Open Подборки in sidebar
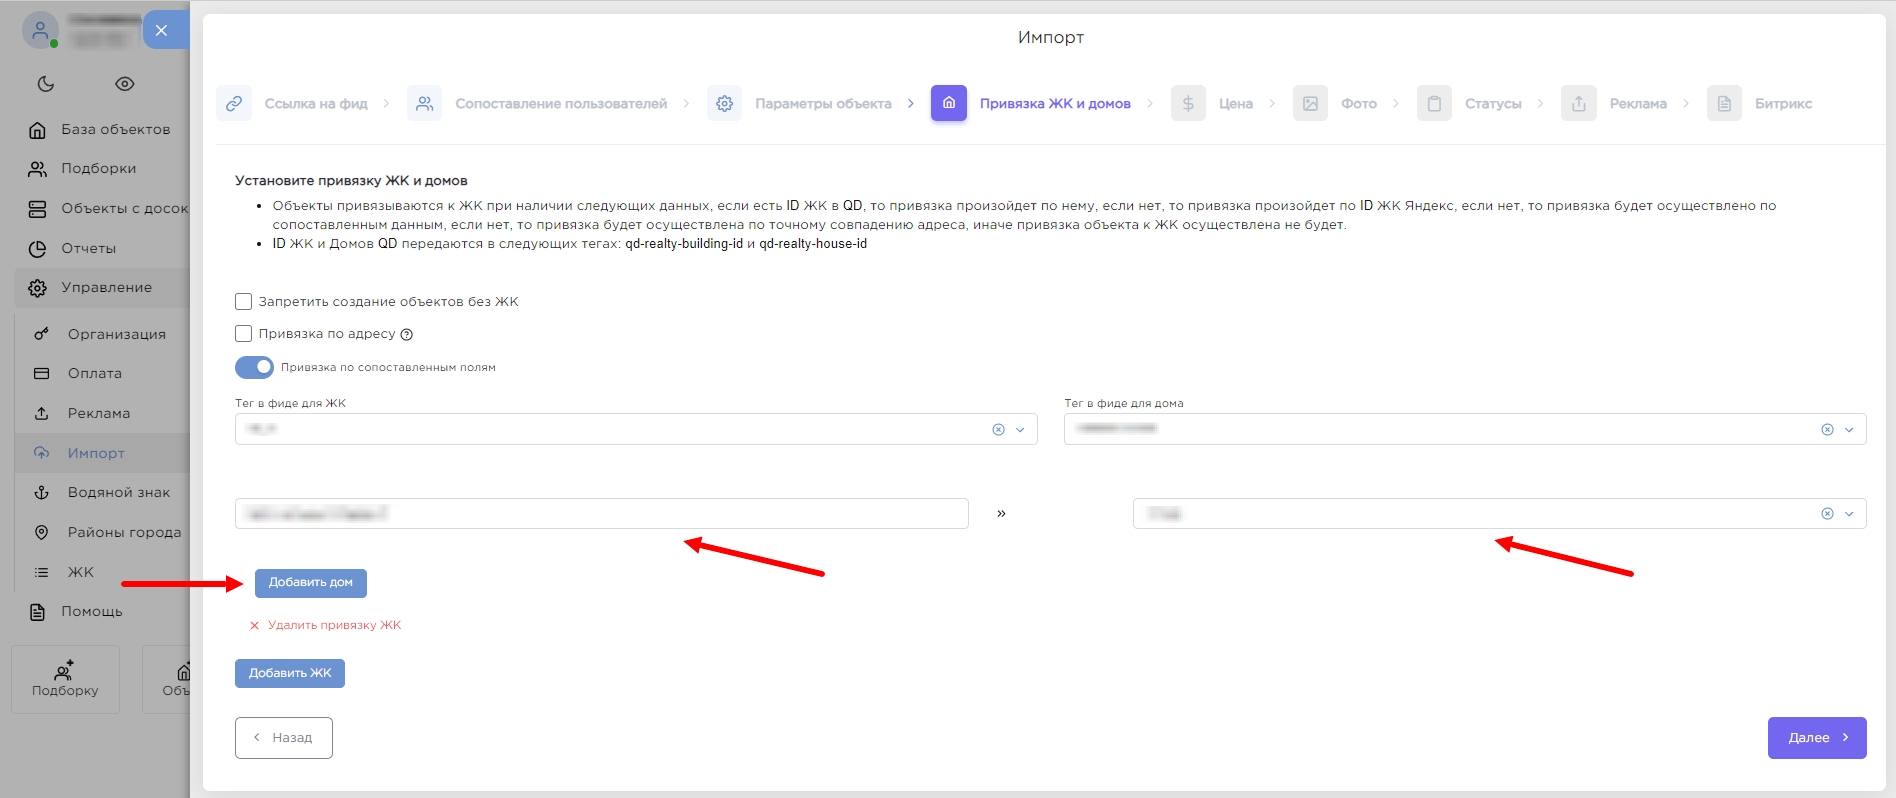Screen dimensions: 1896x798 pos(102,169)
